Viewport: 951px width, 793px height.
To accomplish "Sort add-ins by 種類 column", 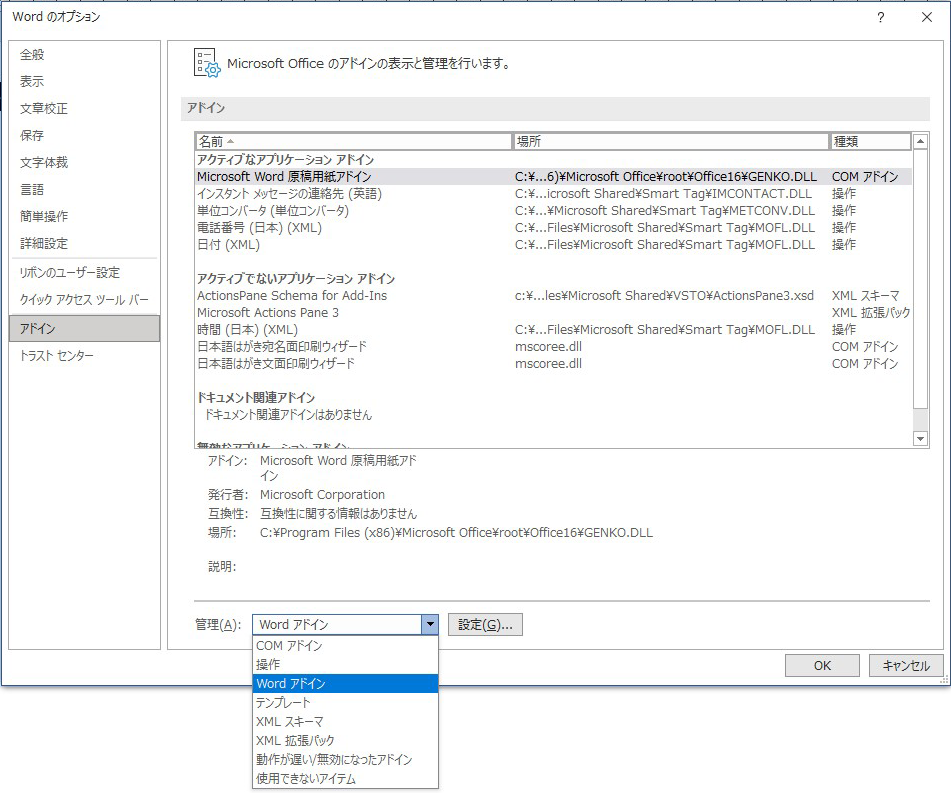I will pyautogui.click(x=870, y=141).
